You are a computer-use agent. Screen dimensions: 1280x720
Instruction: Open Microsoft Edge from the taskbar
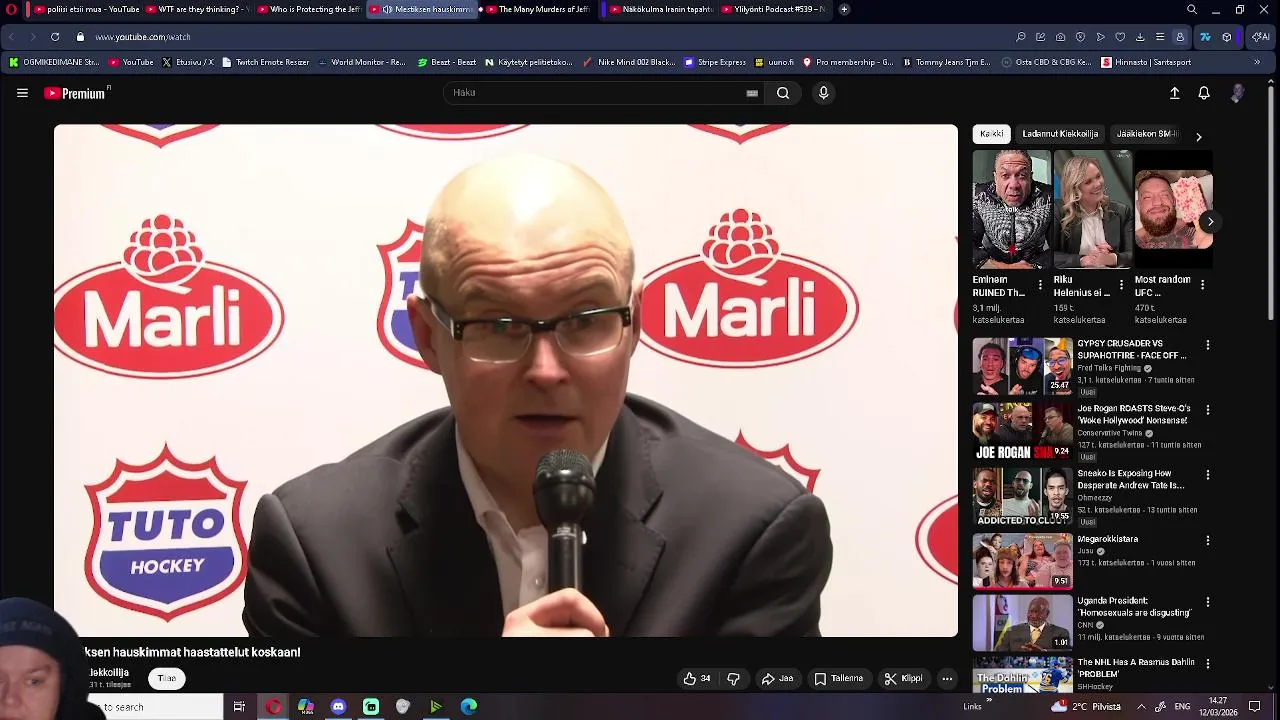coord(468,707)
